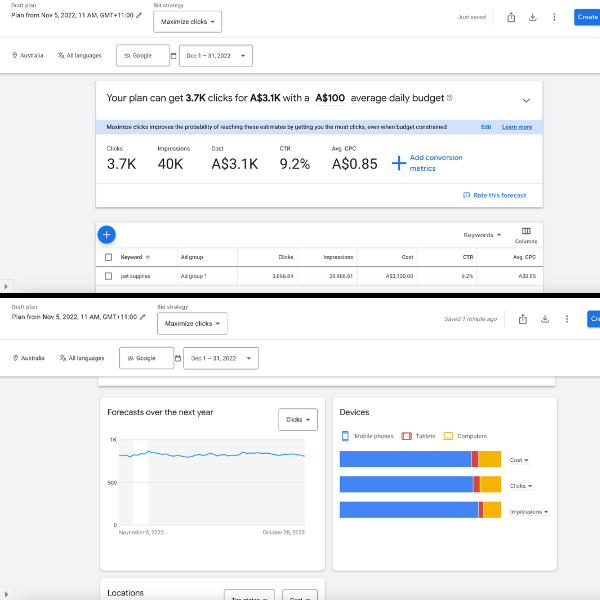
Task: Expand the side panel arrow in the upper view
Action: point(6,286)
